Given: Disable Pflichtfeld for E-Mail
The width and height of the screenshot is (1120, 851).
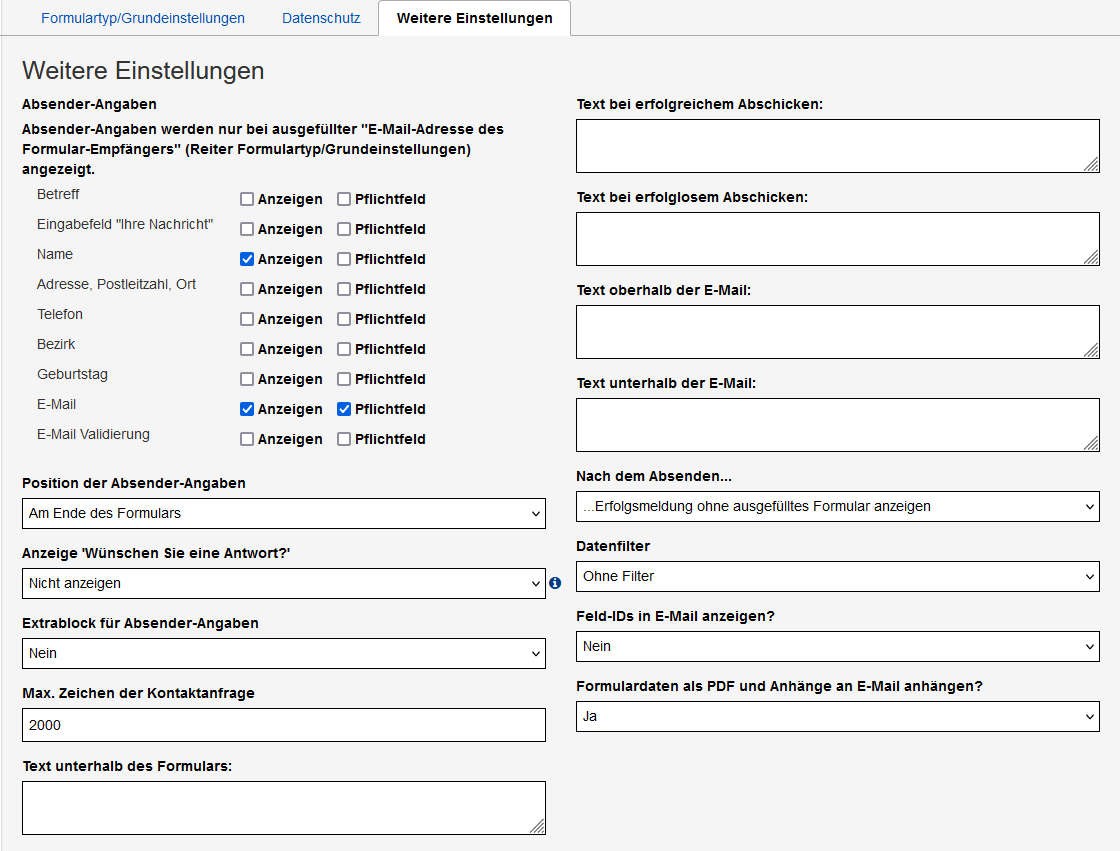Looking at the screenshot, I should point(344,408).
